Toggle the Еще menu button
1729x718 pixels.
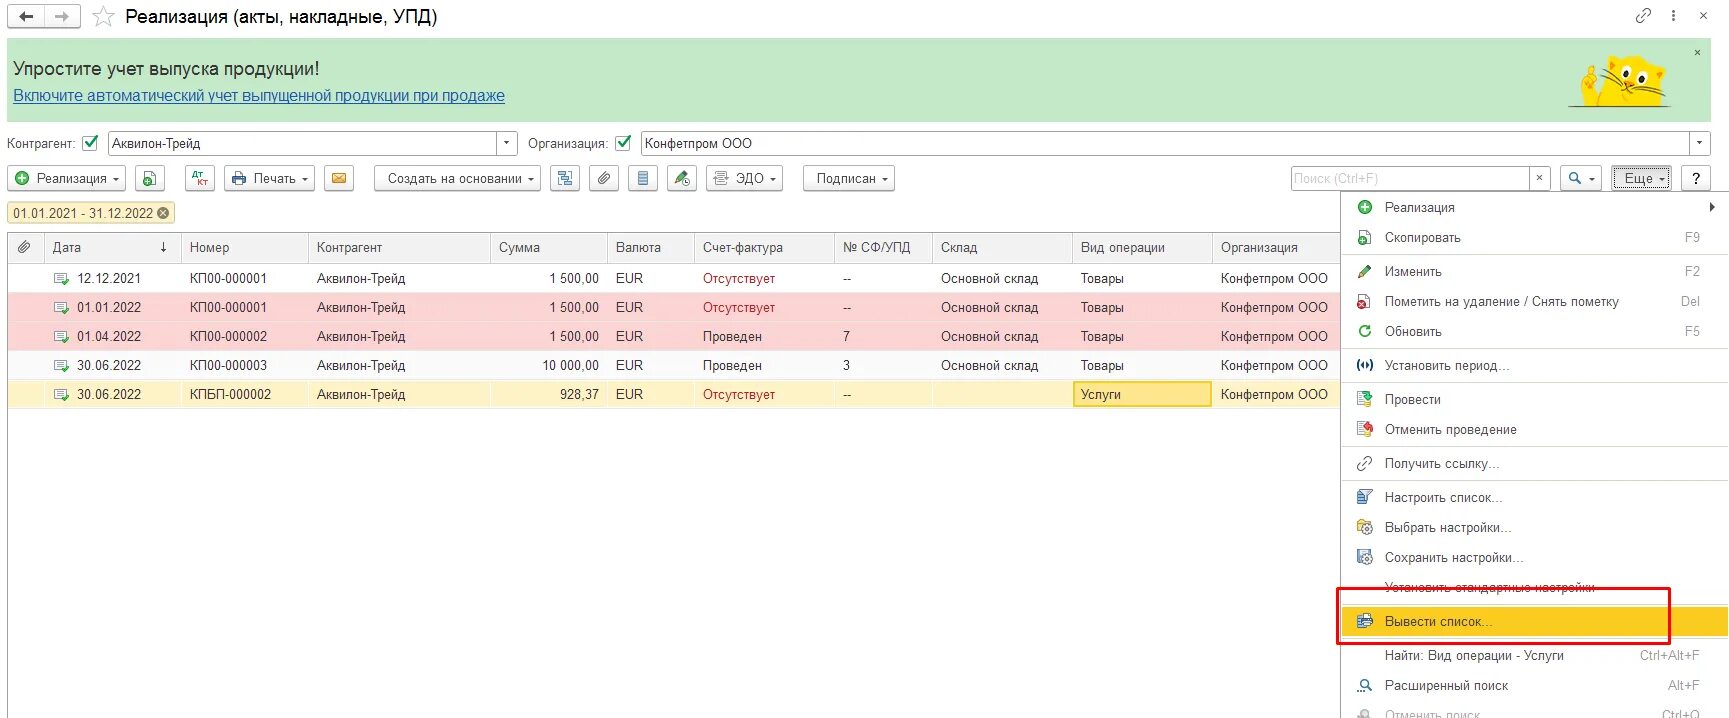[1642, 178]
